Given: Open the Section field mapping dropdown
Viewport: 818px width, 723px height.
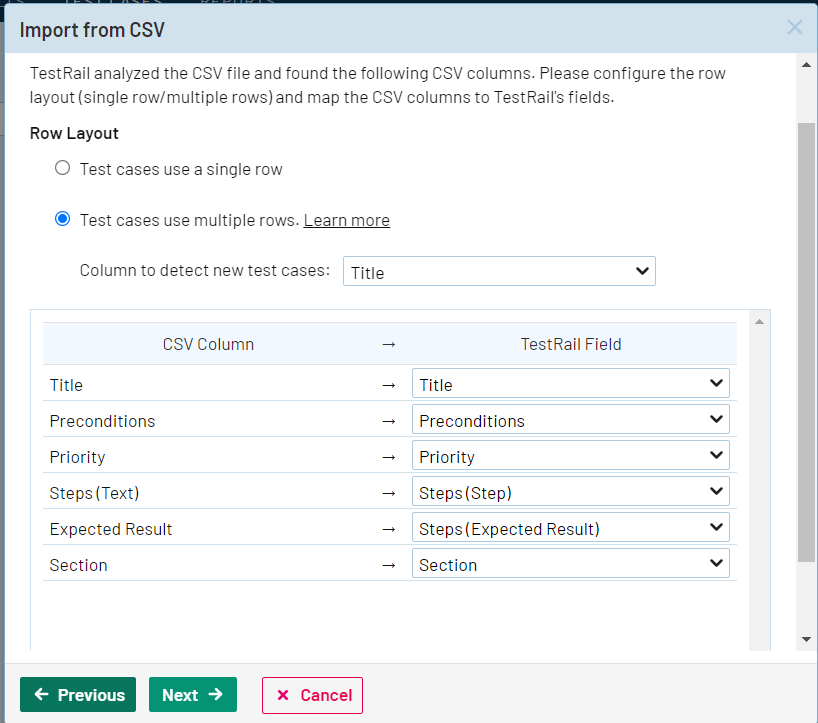Looking at the screenshot, I should click(x=570, y=564).
